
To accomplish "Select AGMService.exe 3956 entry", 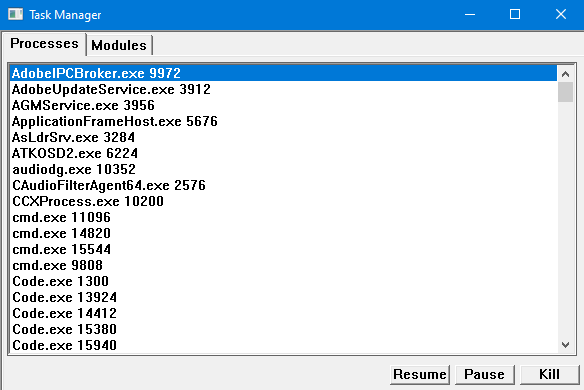I will (x=283, y=105).
